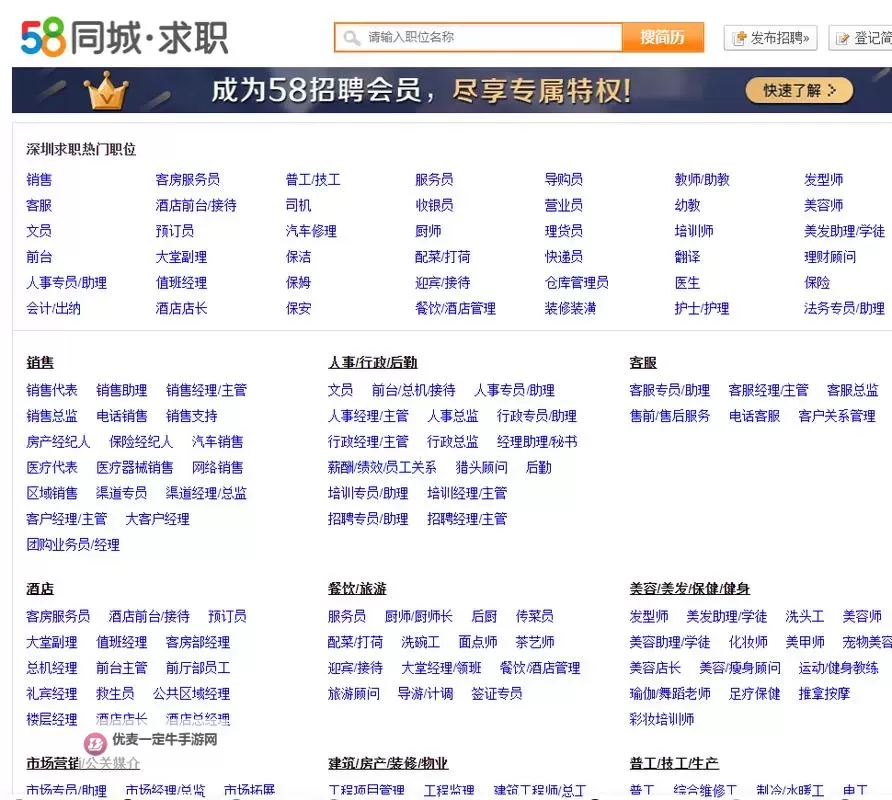Open 客服专员/助理 link
Viewport: 892px width, 800px height.
[670, 390]
